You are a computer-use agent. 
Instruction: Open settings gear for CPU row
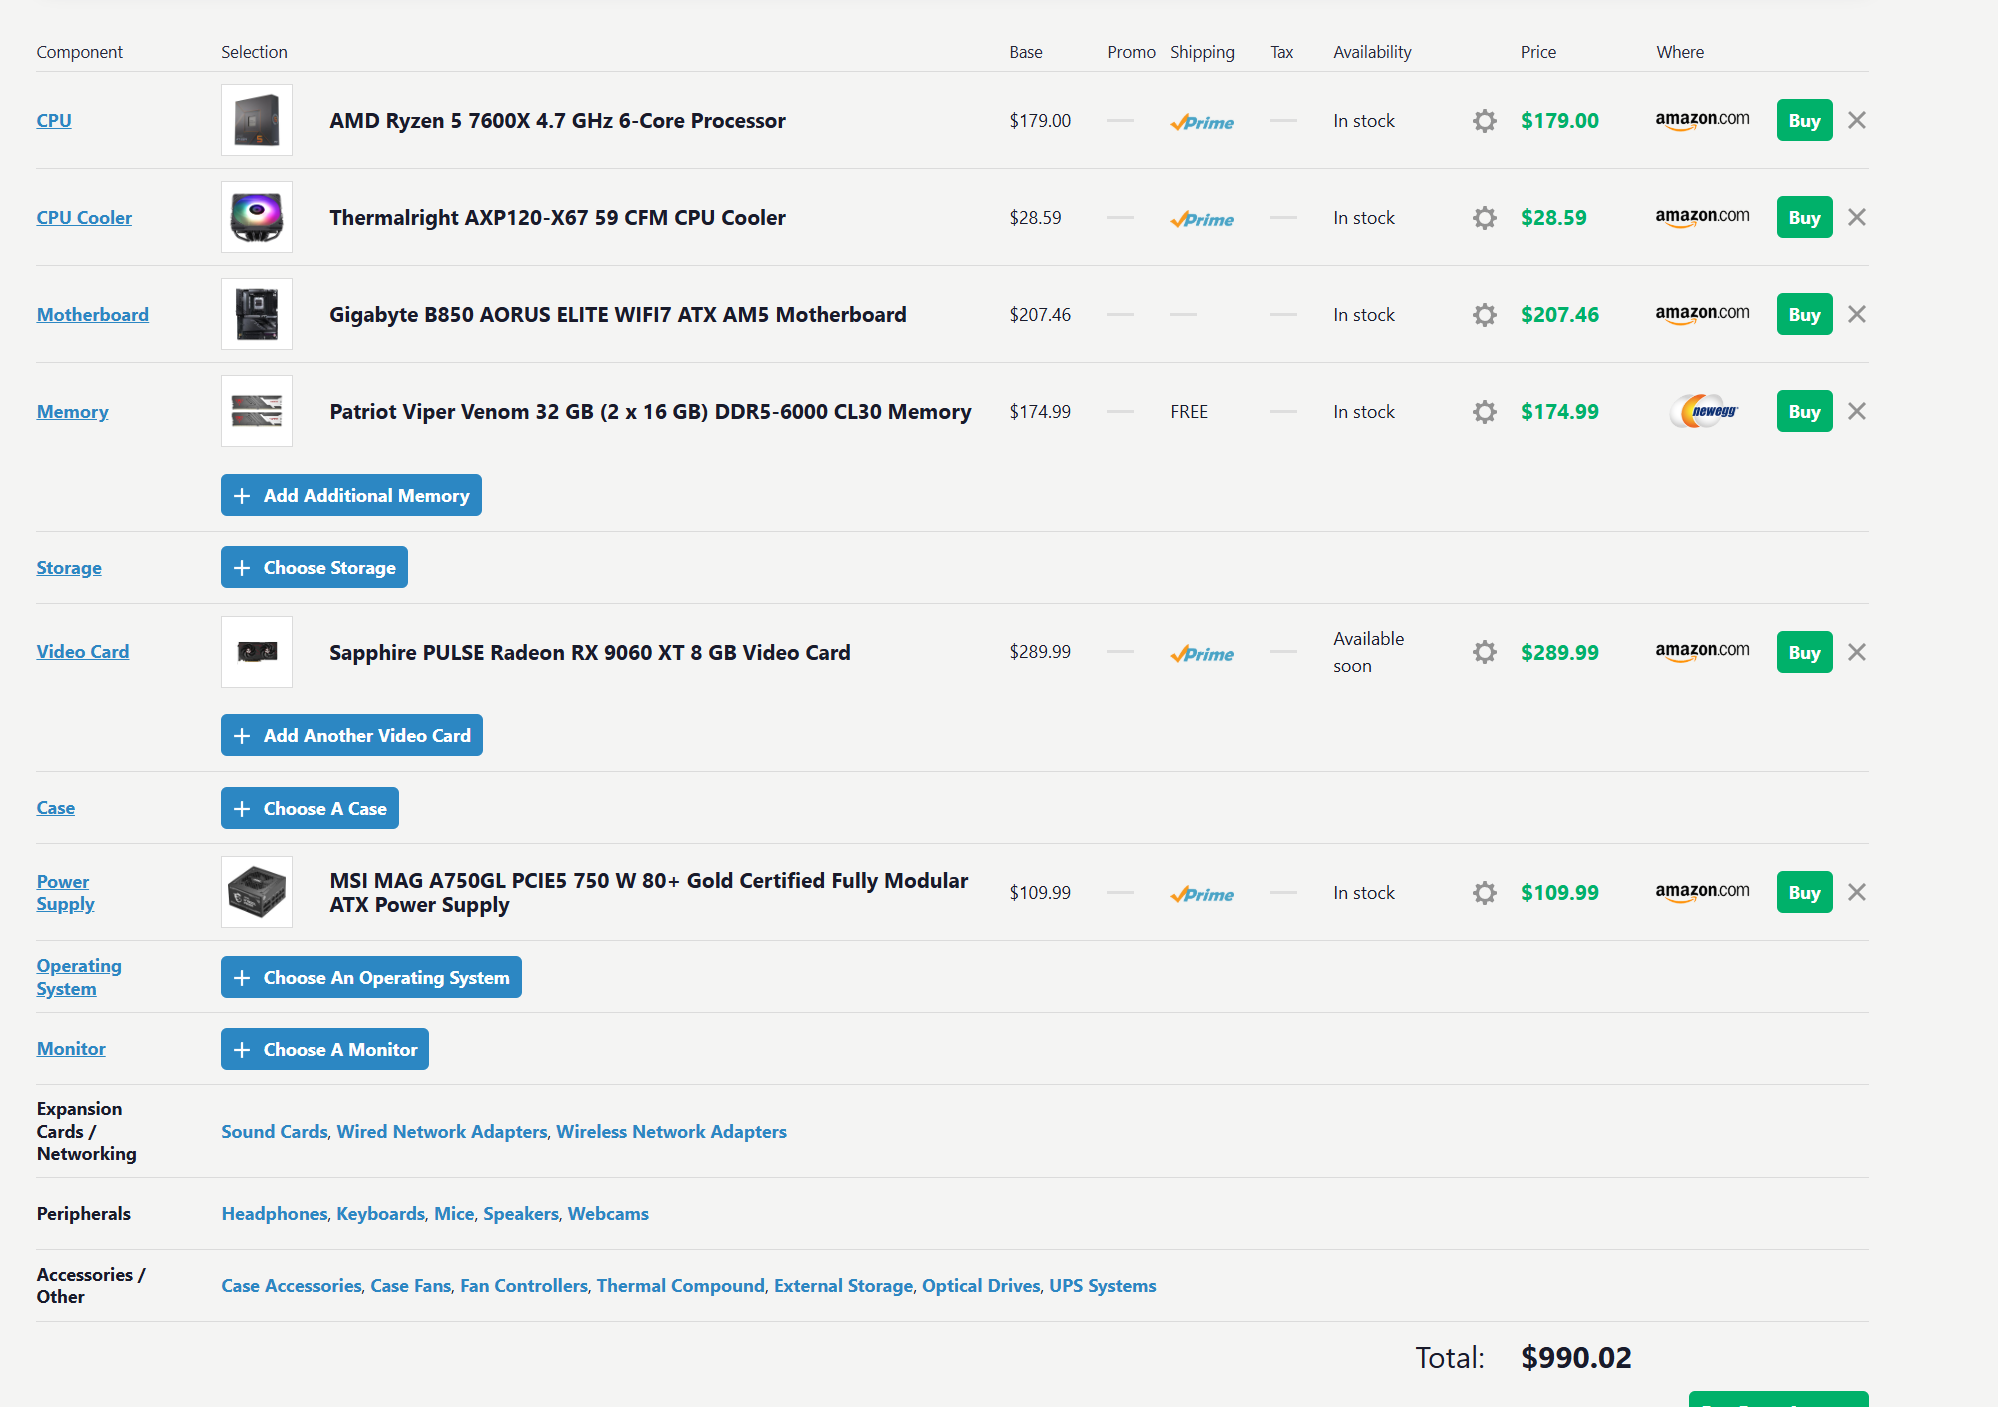tap(1484, 121)
